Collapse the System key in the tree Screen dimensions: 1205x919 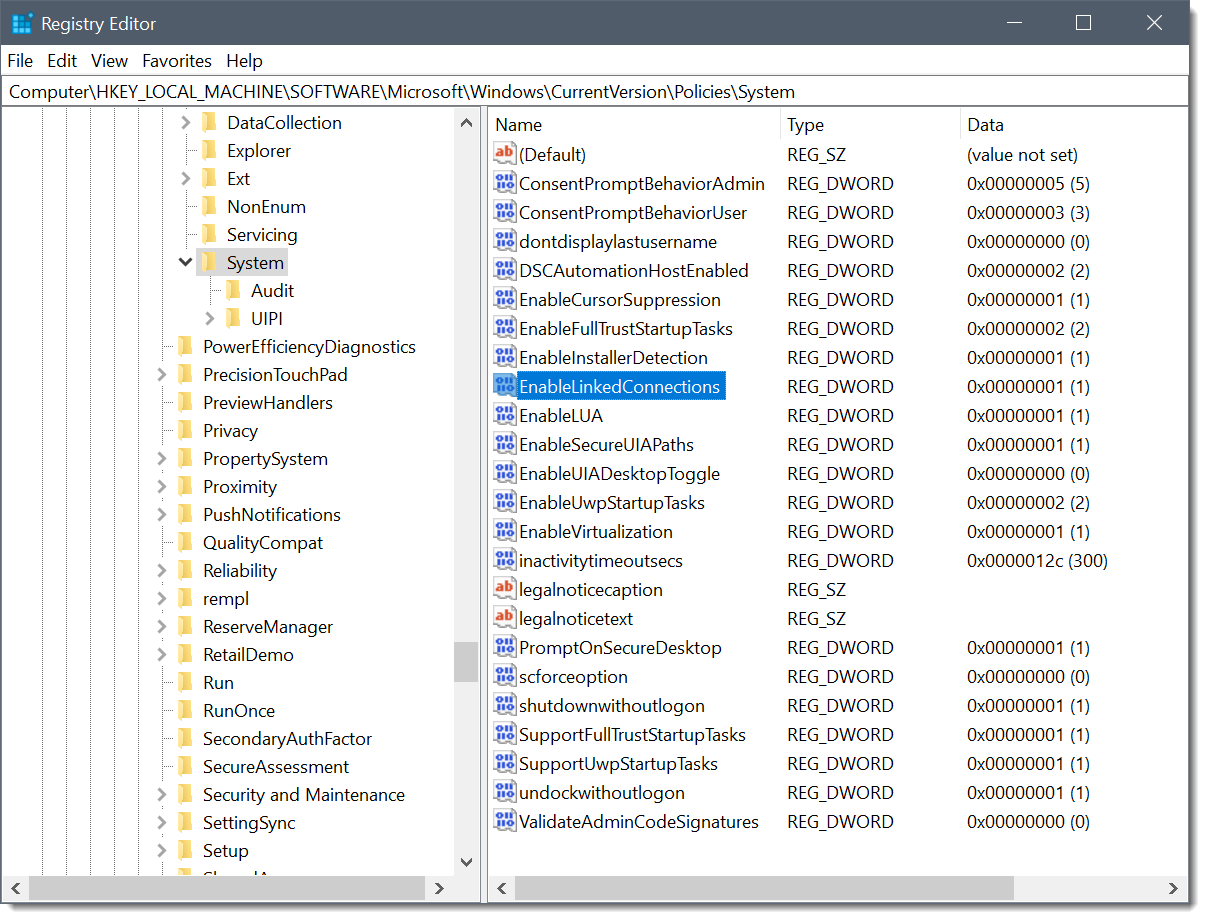pyautogui.click(x=185, y=262)
